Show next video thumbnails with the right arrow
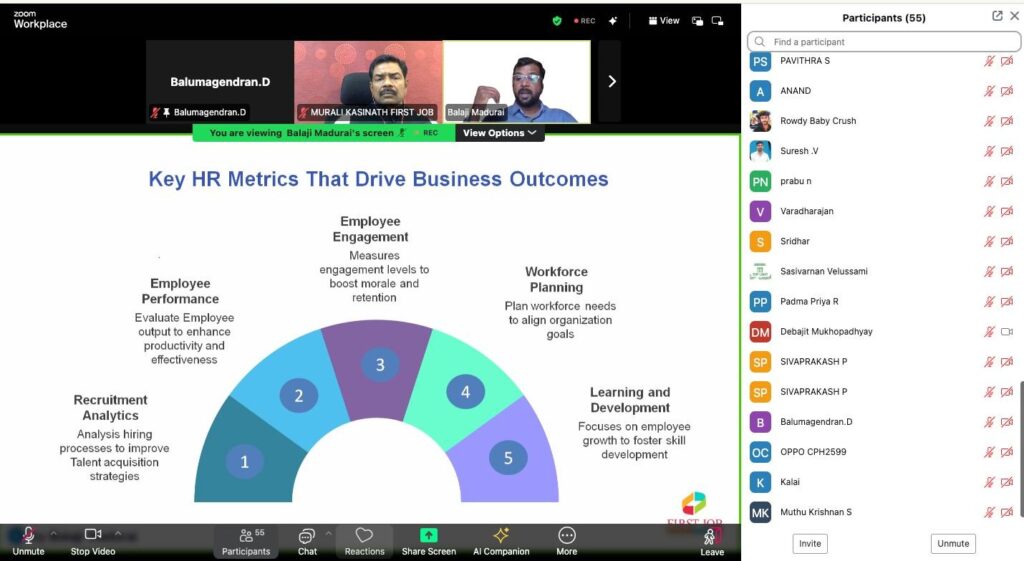This screenshot has width=1024, height=561. (612, 81)
